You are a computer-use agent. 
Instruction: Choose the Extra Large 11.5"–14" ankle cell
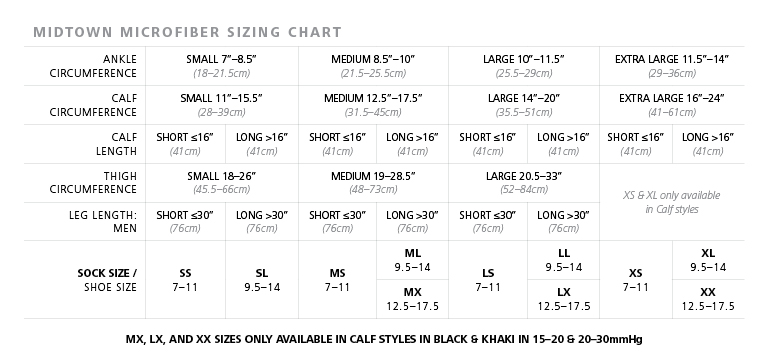pyautogui.click(x=672, y=66)
